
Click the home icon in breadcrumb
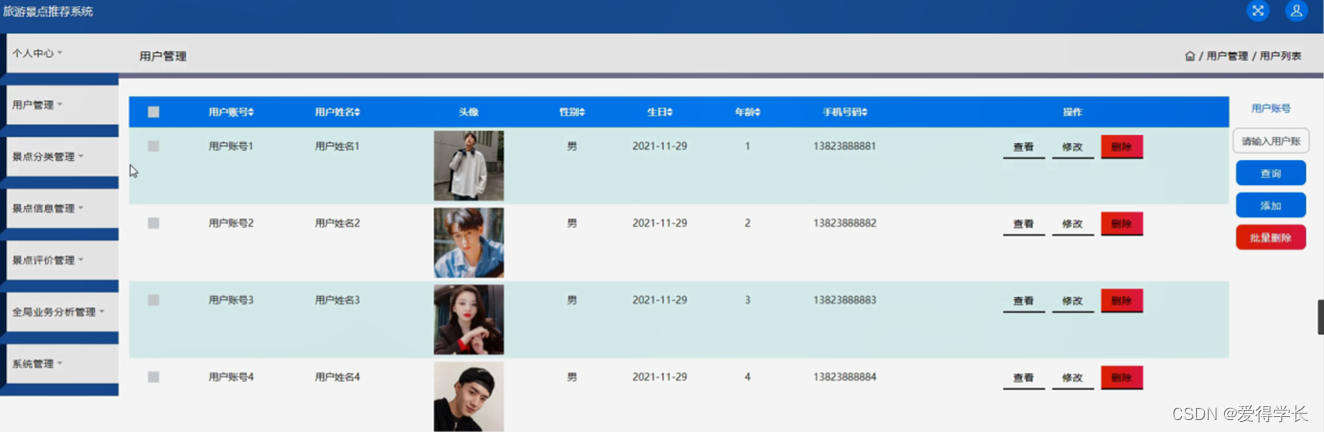coord(1190,56)
